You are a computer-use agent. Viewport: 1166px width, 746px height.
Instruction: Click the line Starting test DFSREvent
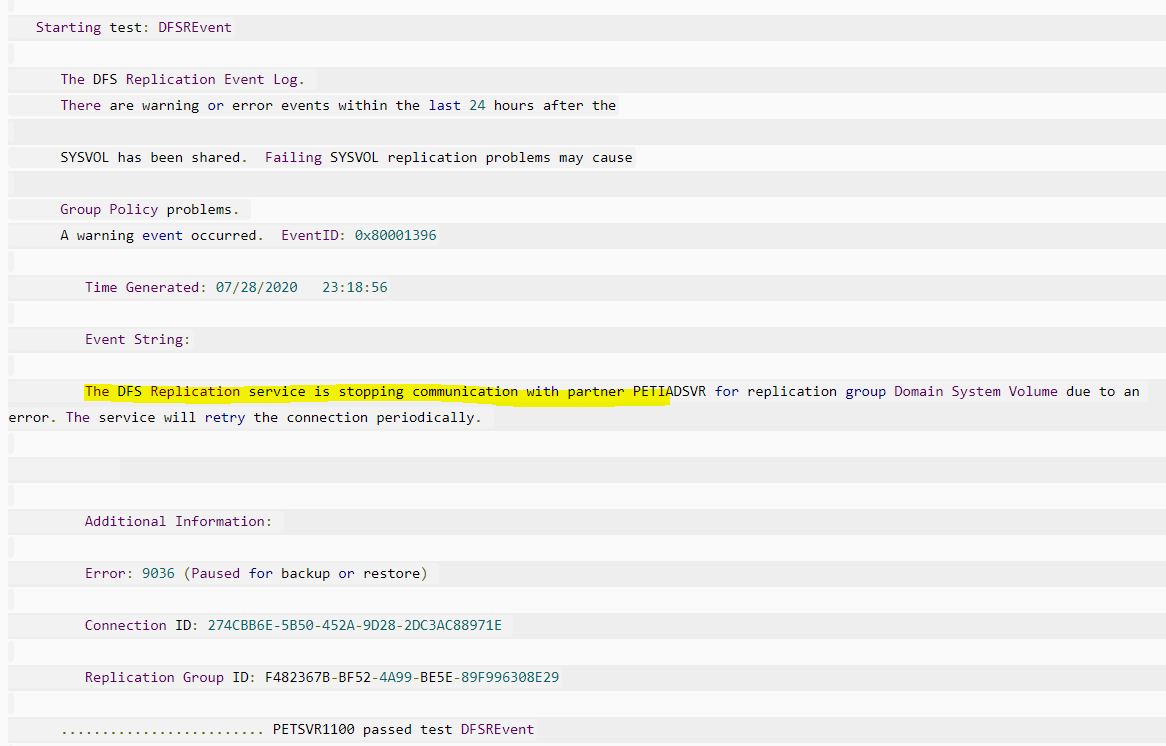135,27
